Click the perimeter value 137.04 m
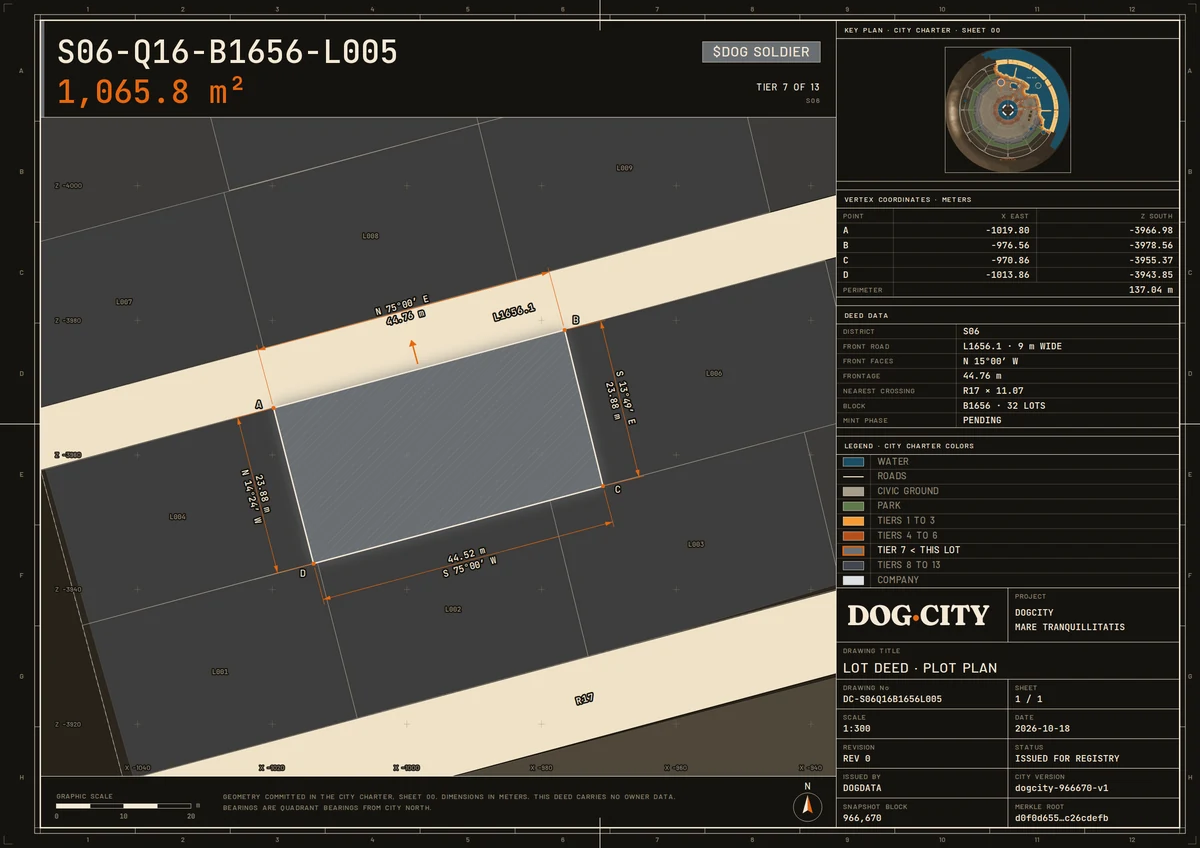This screenshot has height=848, width=1200. point(1149,290)
